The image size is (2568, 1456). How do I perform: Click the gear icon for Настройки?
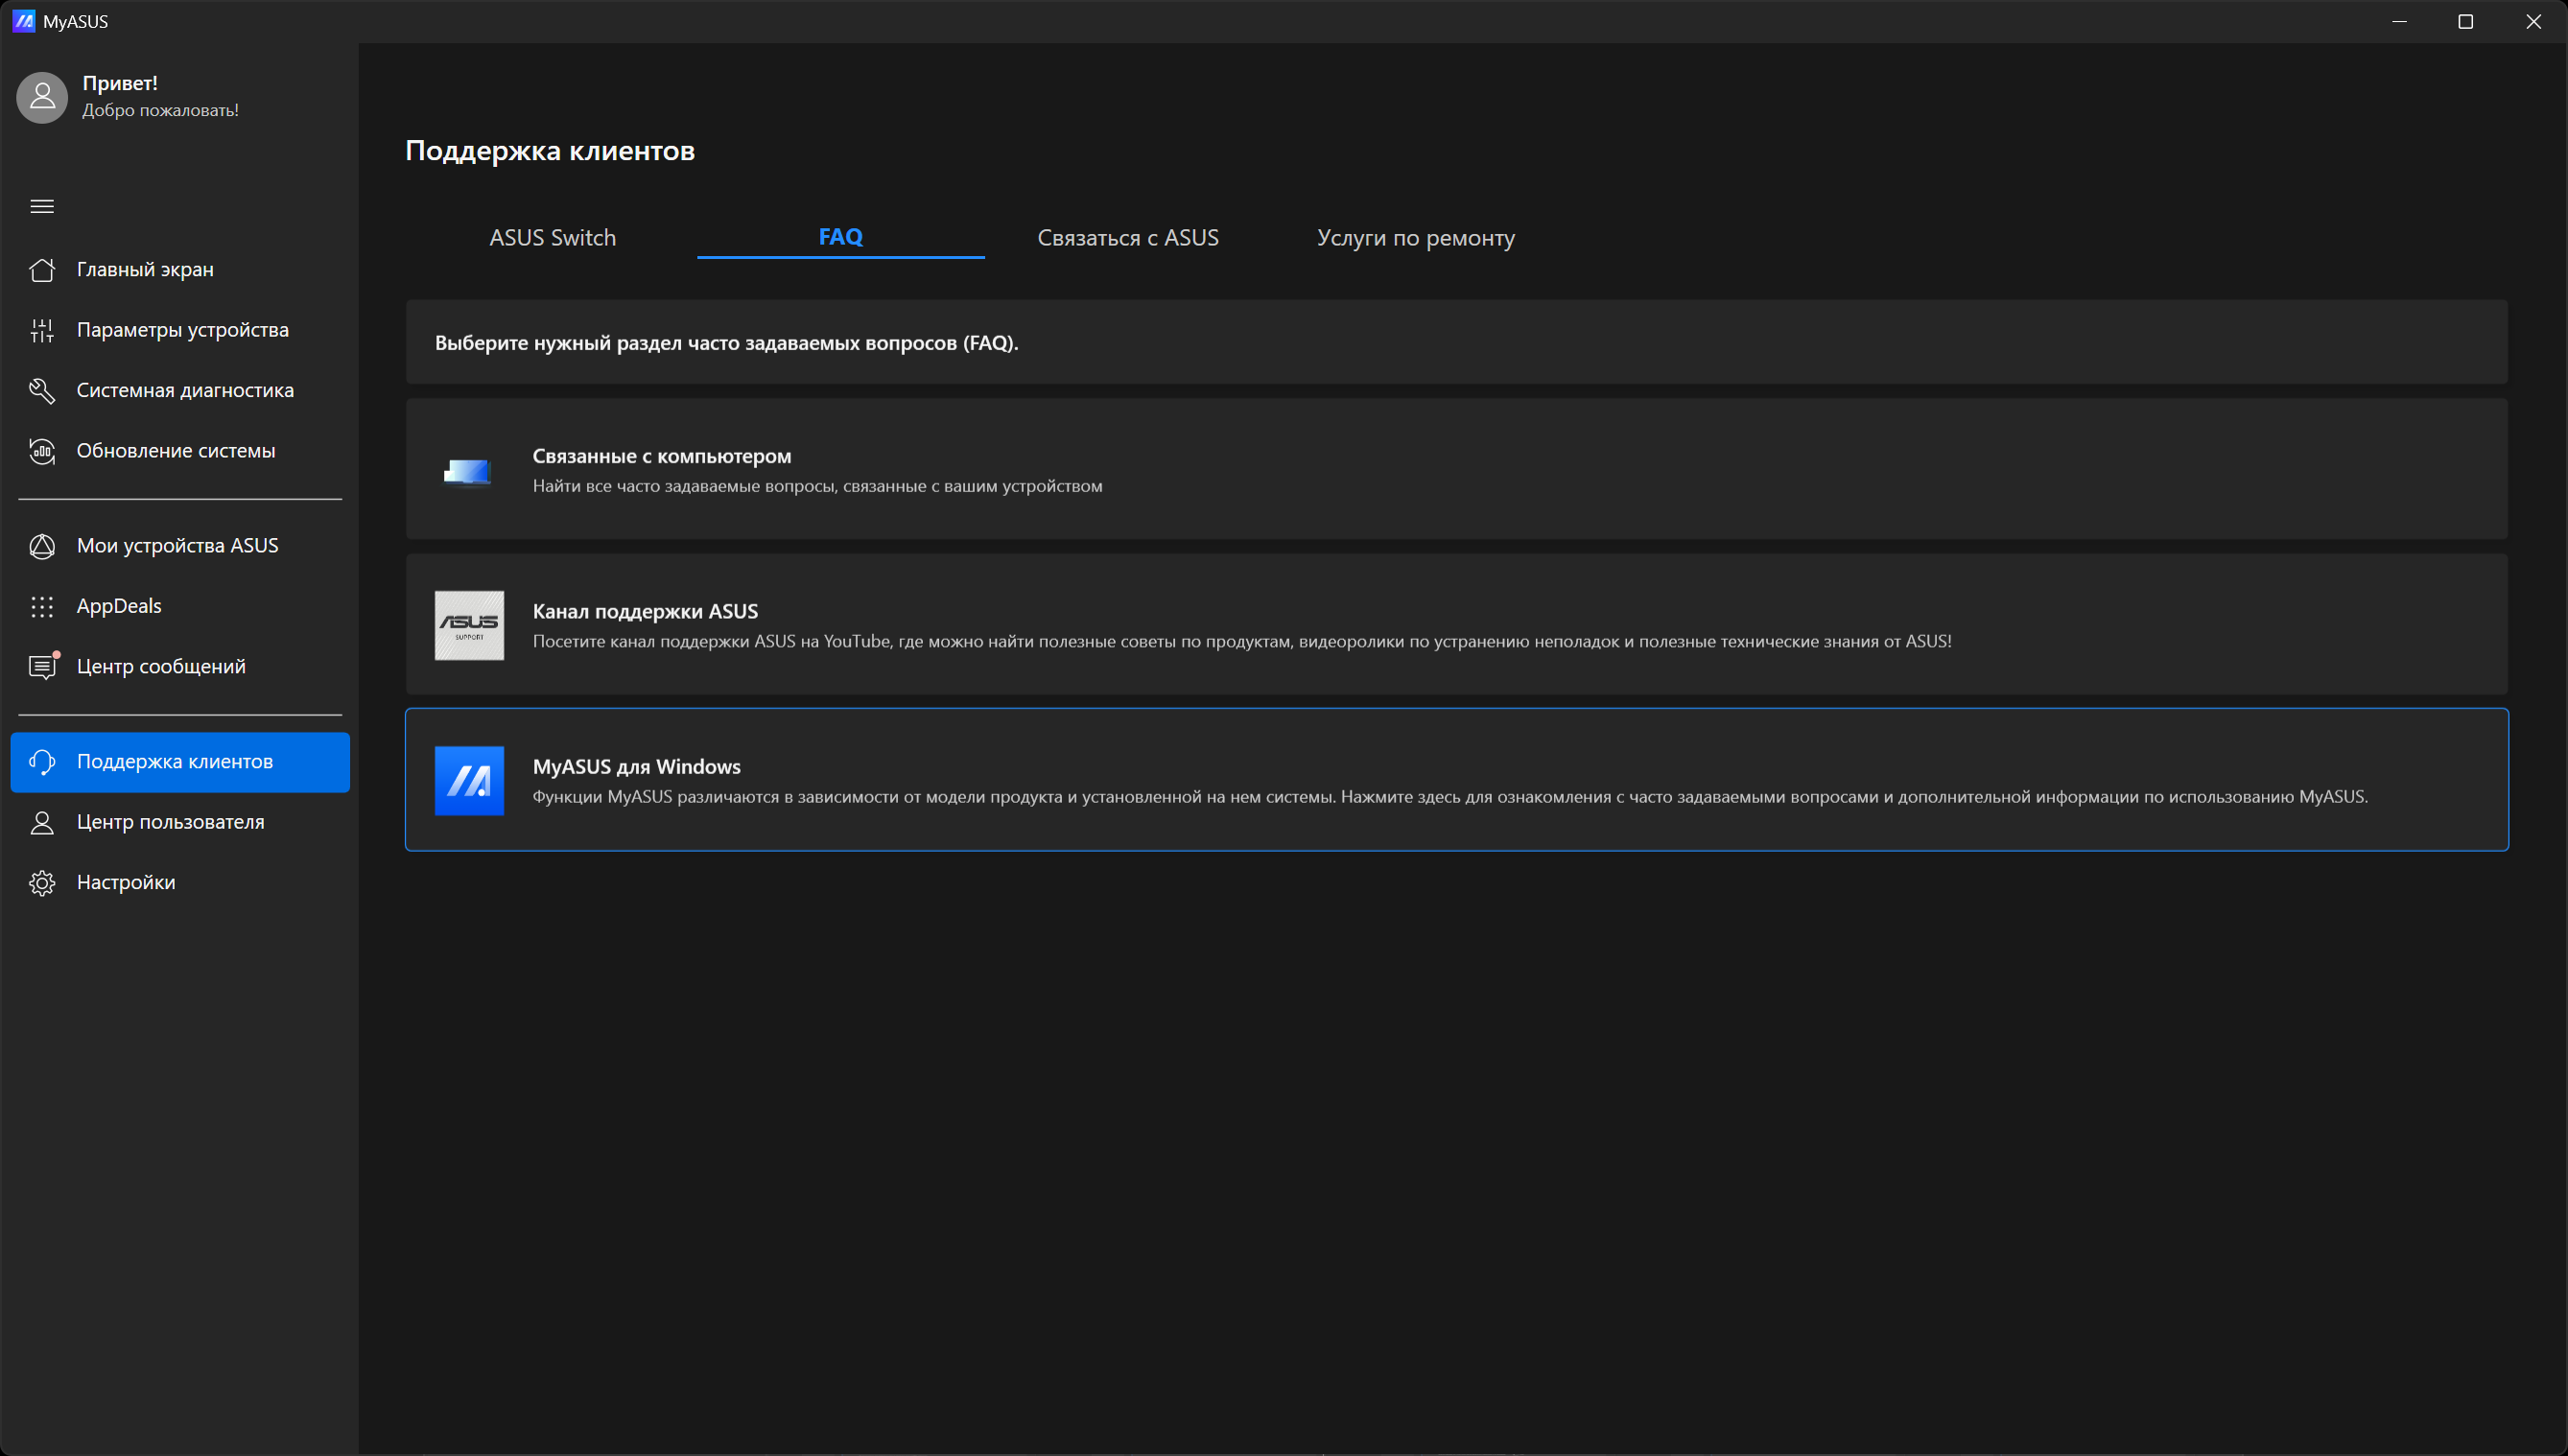[x=42, y=883]
